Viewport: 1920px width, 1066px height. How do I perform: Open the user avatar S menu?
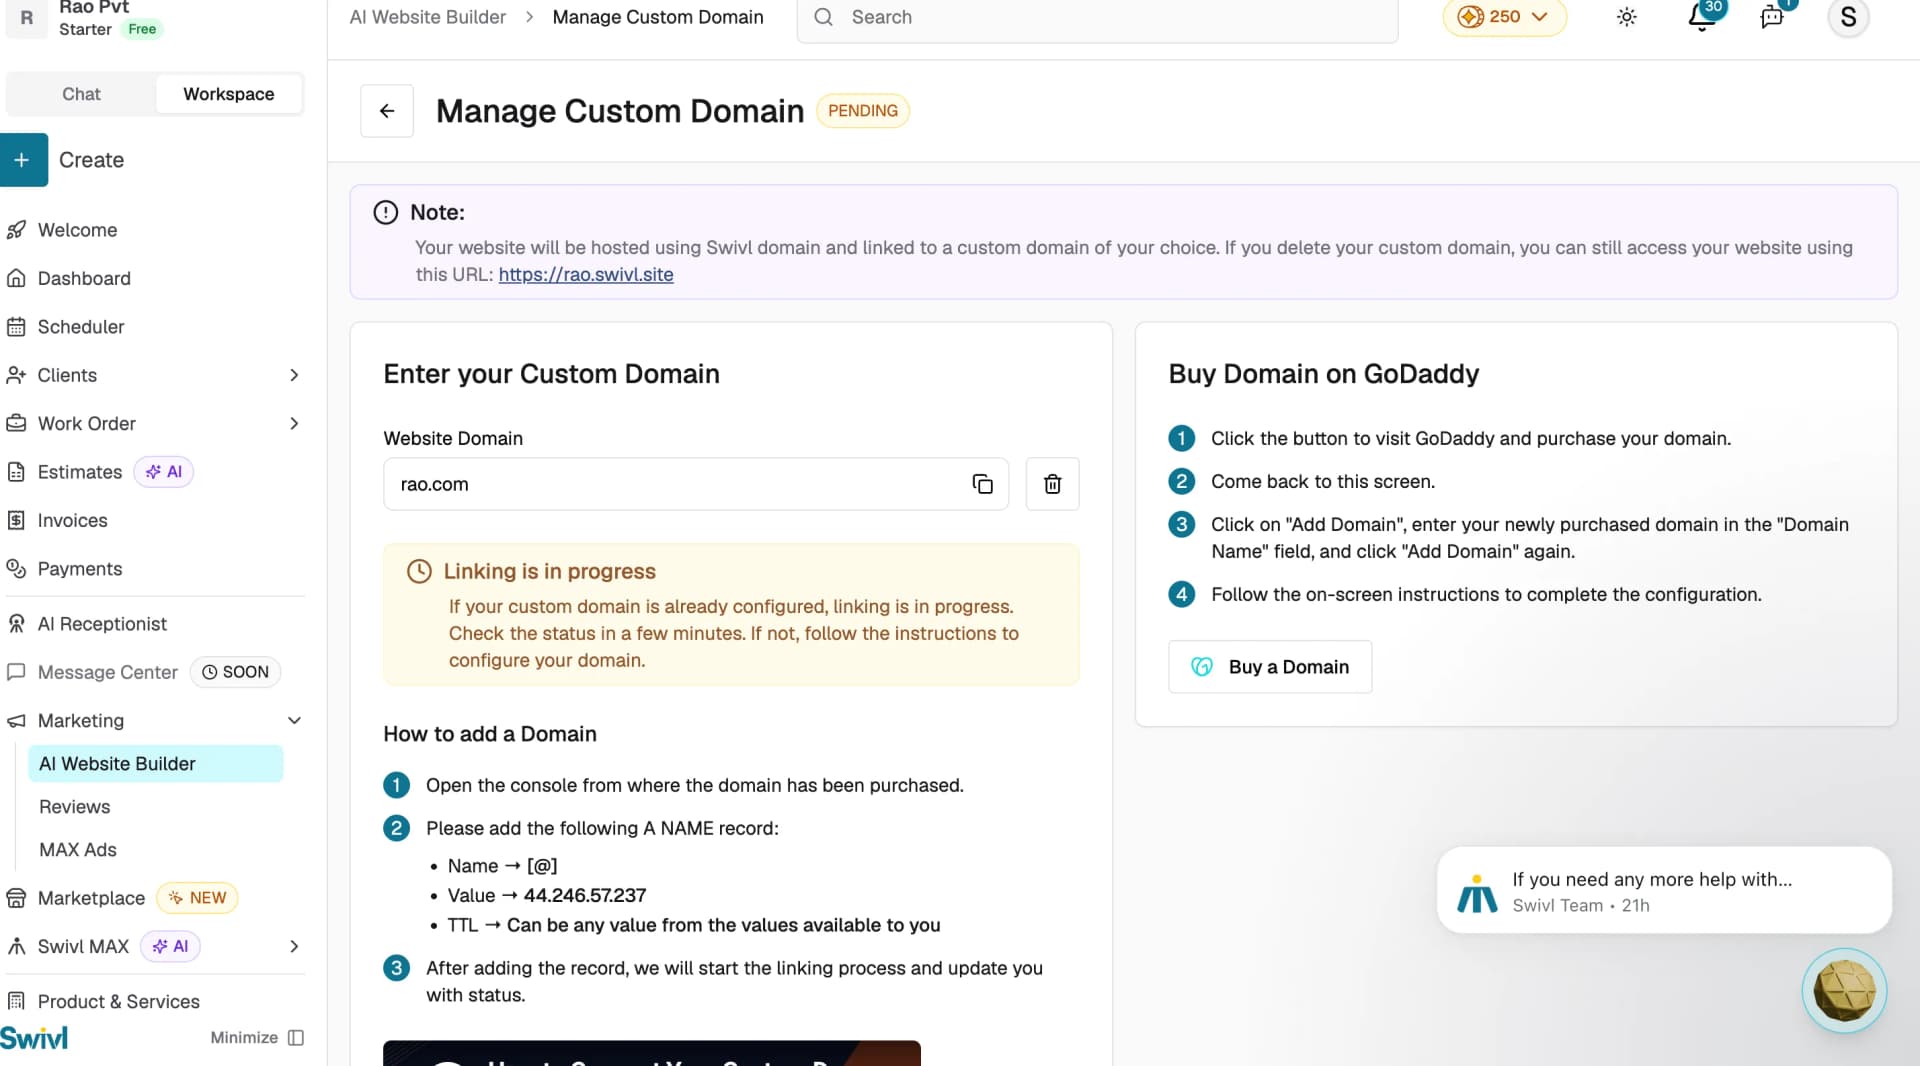click(x=1848, y=17)
